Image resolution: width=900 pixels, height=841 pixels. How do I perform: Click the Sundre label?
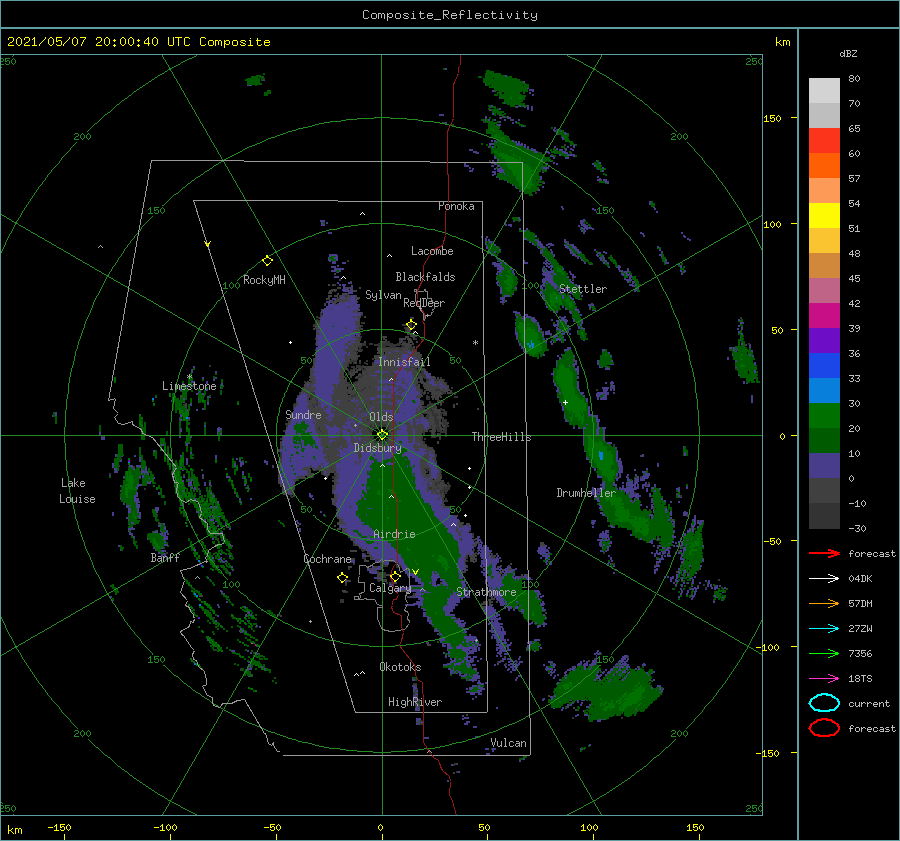click(x=303, y=414)
